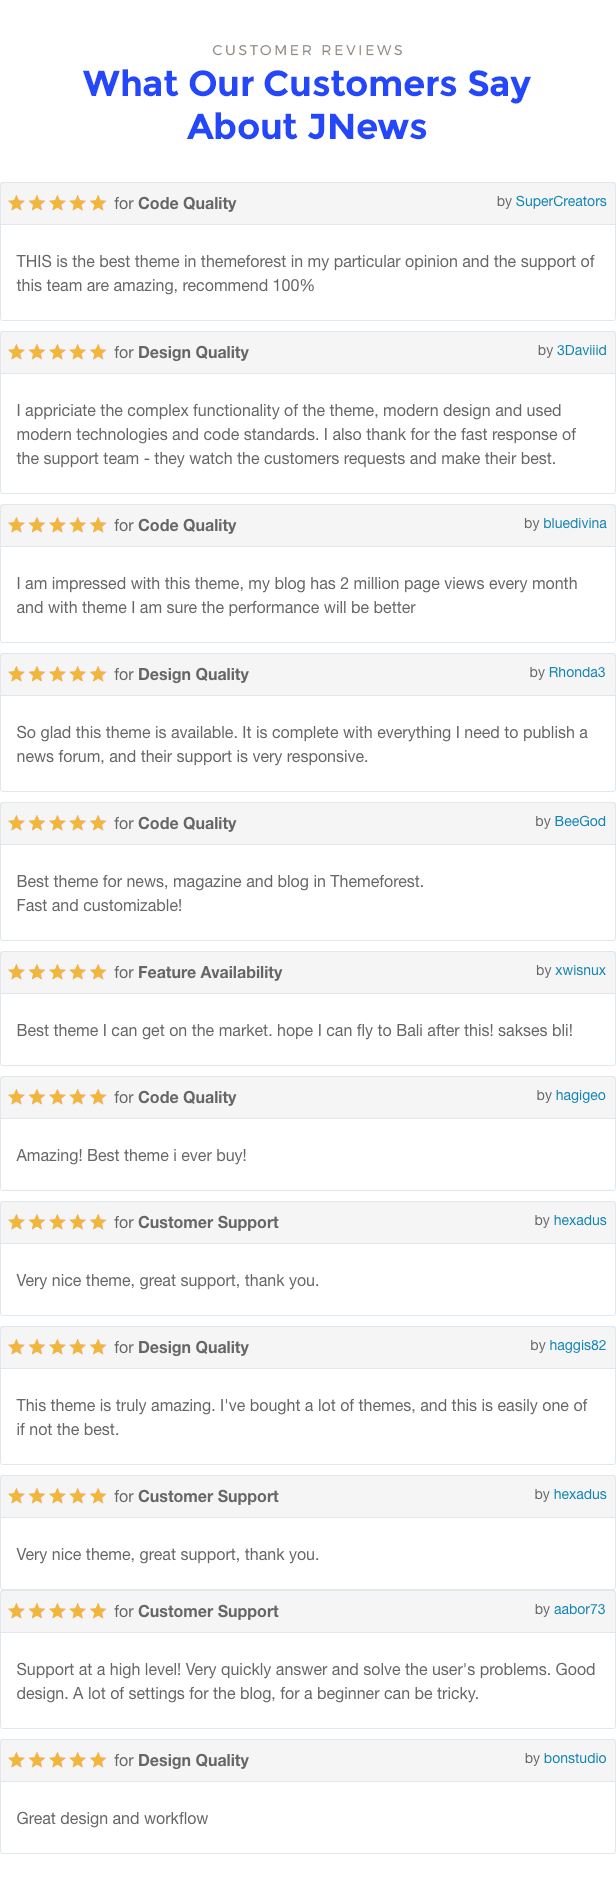Click the aabor73 username link
The height and width of the screenshot is (1884, 616).
tap(580, 1609)
